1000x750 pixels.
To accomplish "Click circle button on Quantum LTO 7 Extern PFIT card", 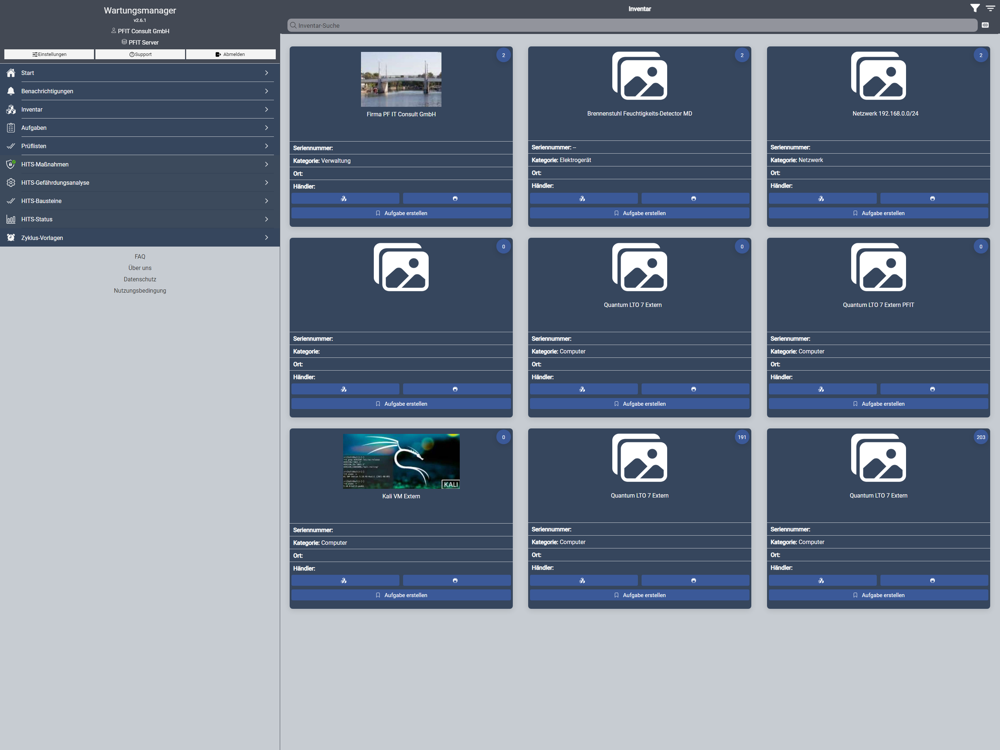I will (x=934, y=389).
